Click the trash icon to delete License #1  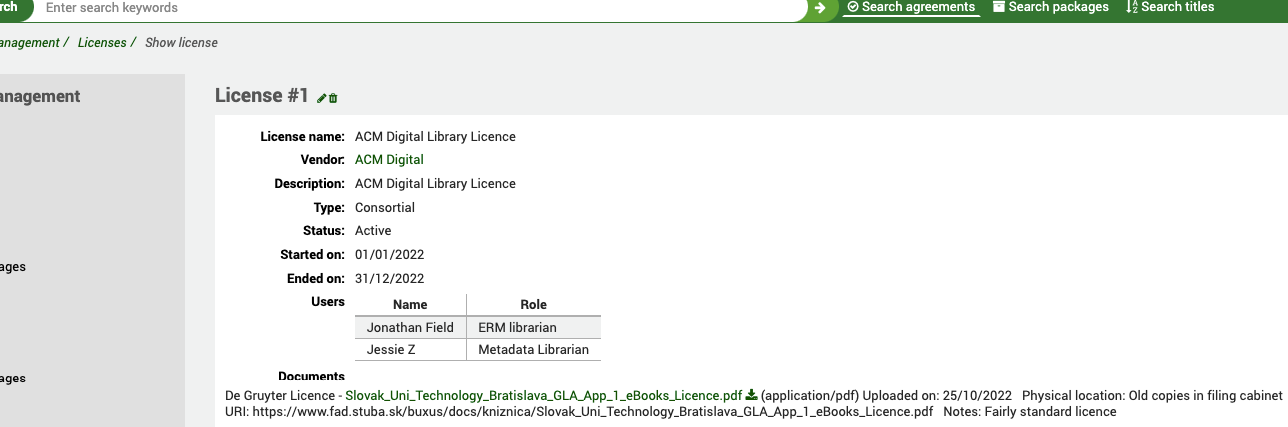click(x=334, y=98)
